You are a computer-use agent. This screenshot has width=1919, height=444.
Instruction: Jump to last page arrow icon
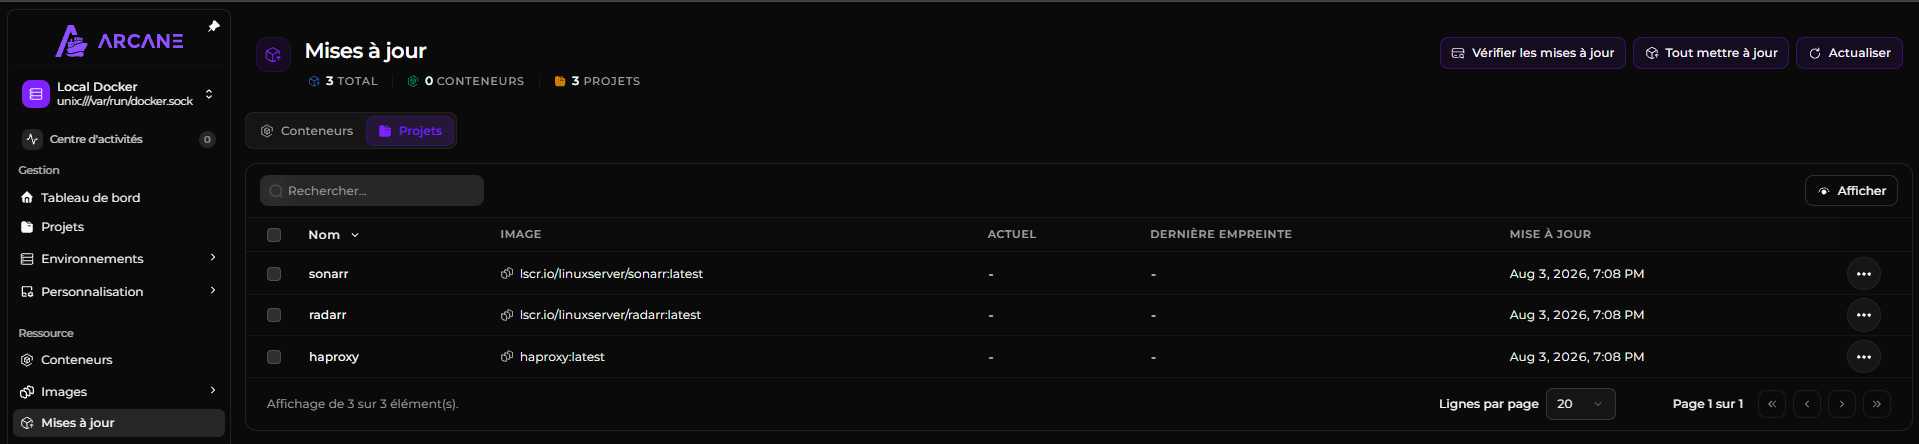1877,404
